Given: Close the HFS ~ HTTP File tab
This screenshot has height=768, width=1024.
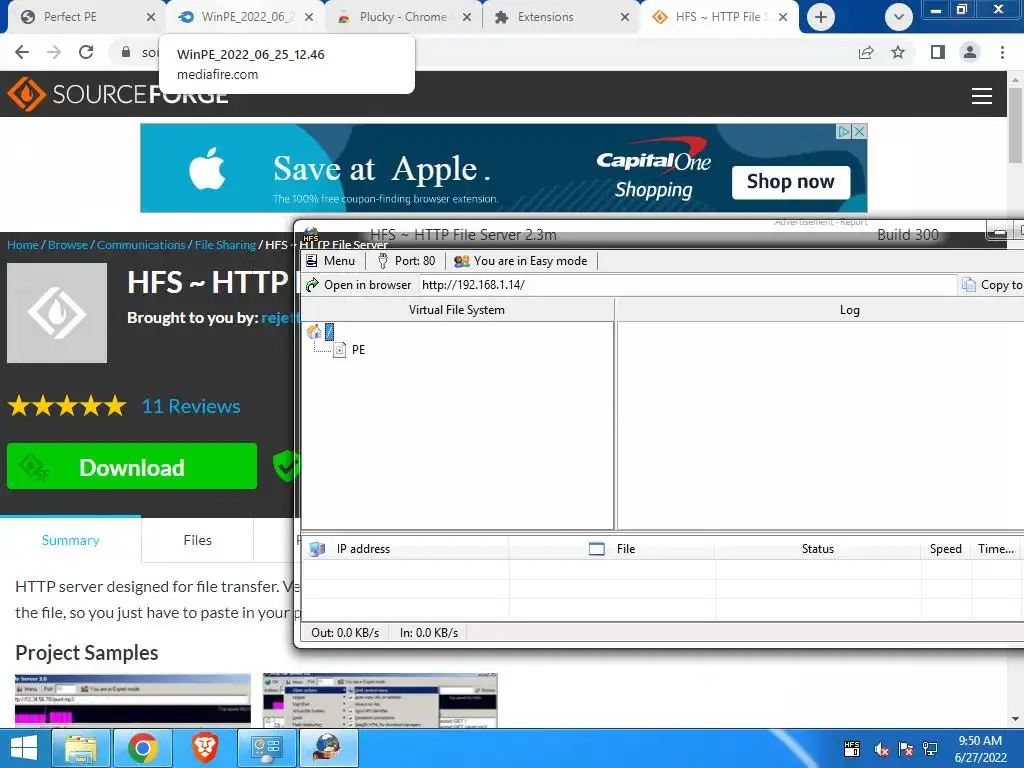Looking at the screenshot, I should [783, 17].
